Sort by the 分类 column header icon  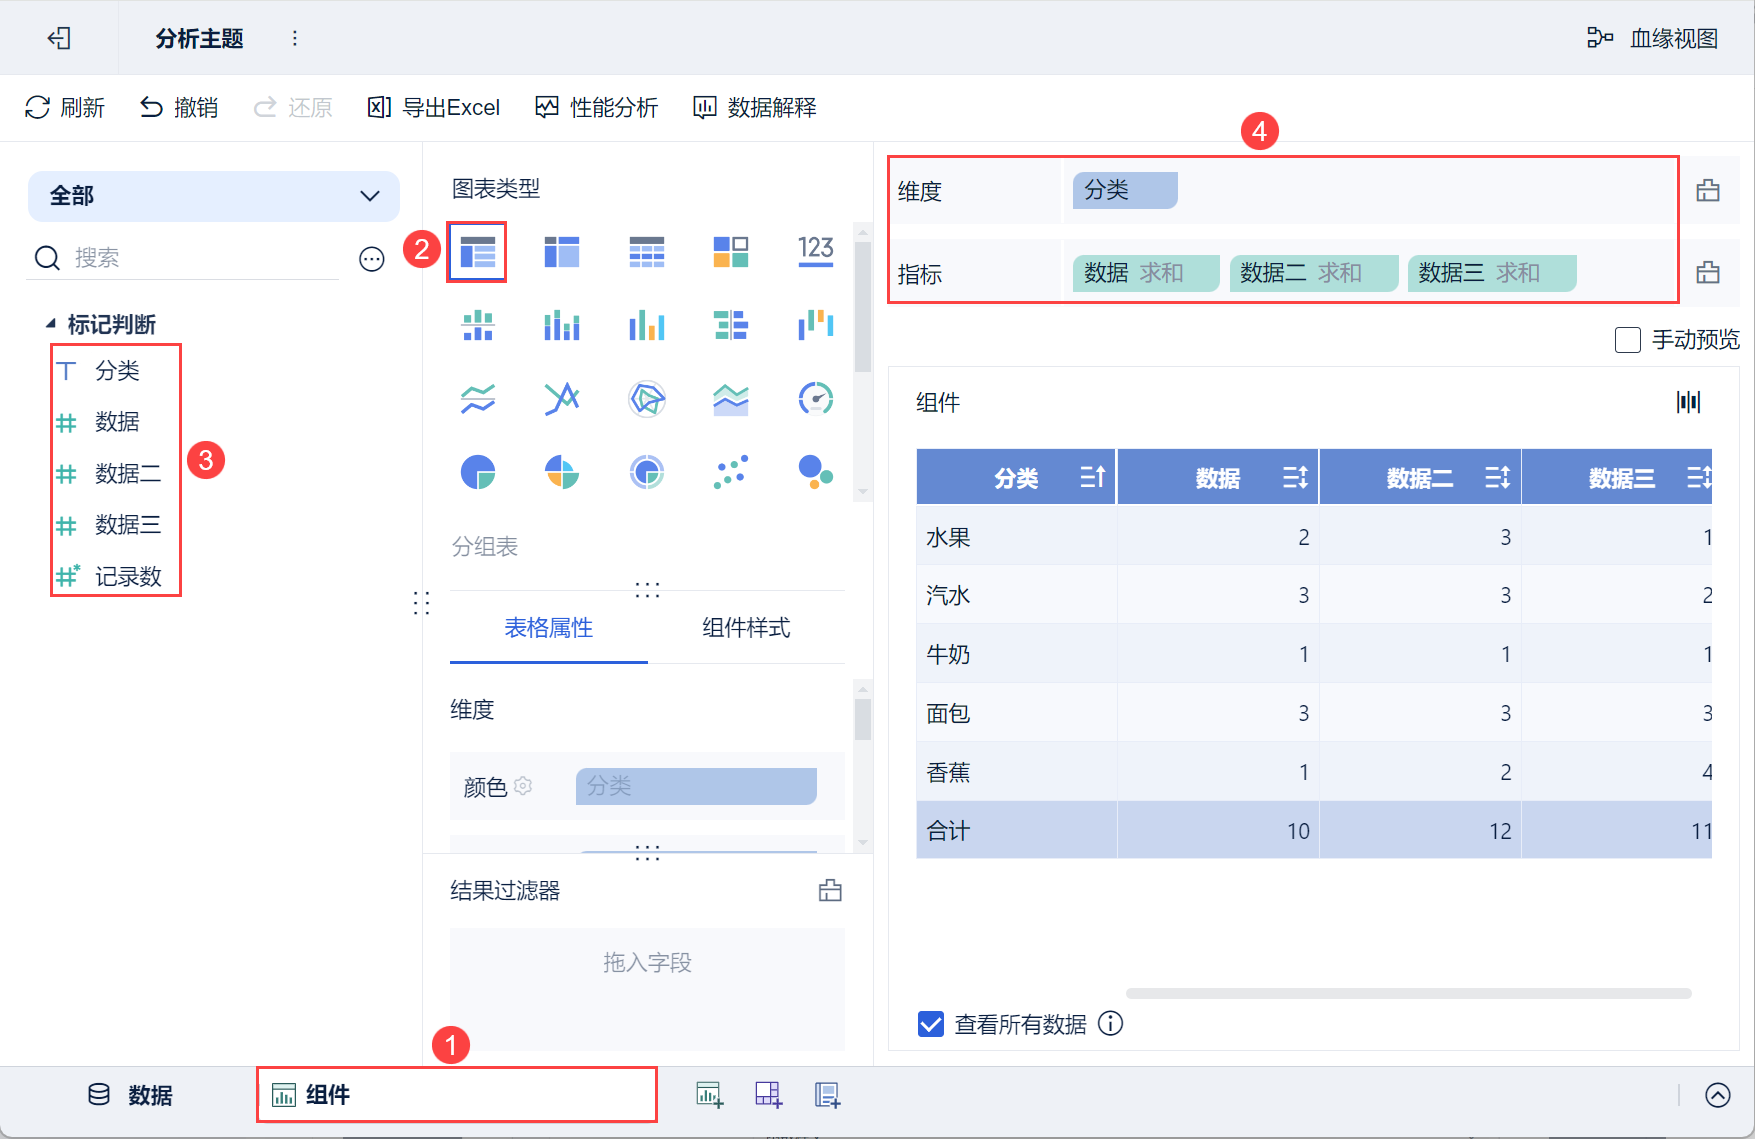(x=1093, y=477)
